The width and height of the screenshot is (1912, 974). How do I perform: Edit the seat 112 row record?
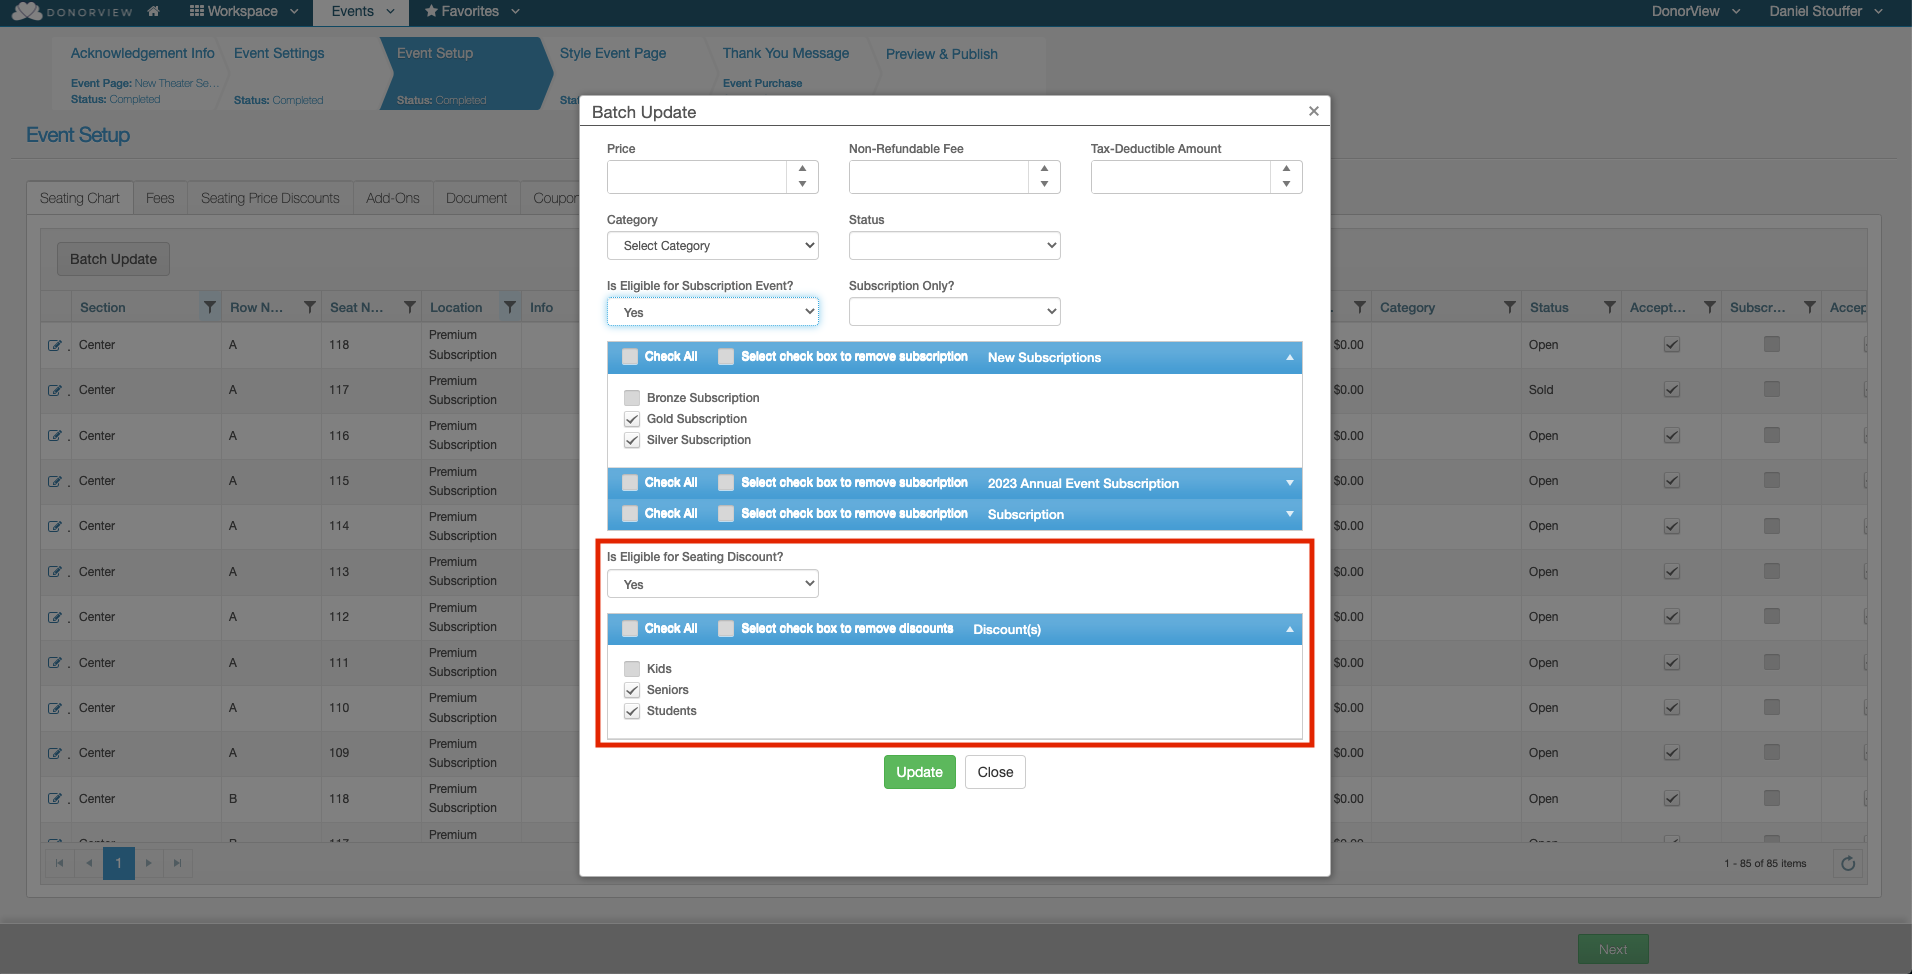pyautogui.click(x=54, y=617)
